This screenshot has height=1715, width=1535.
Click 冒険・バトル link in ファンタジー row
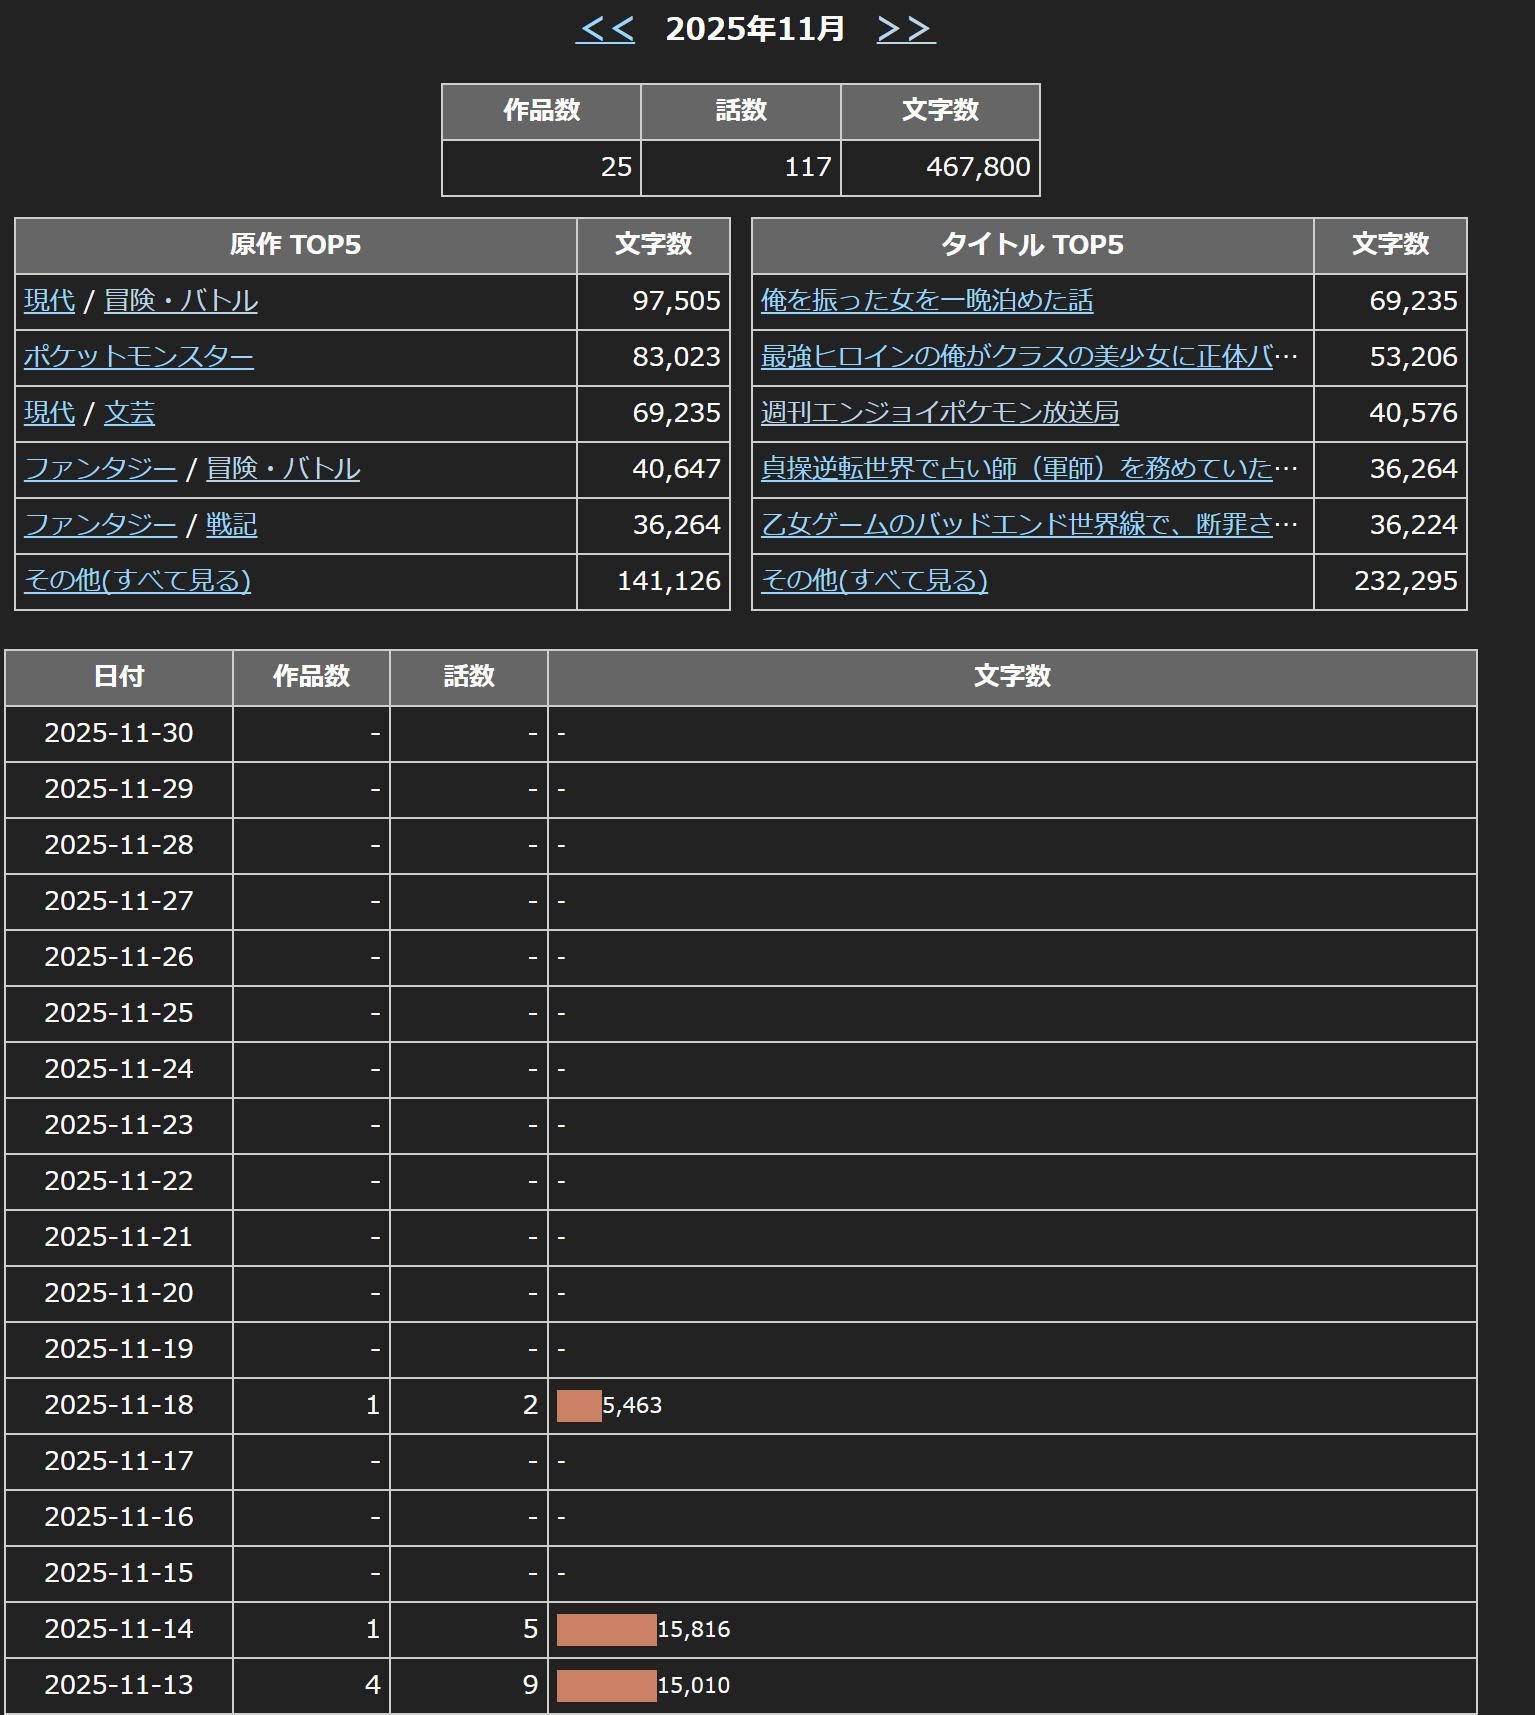coord(283,469)
